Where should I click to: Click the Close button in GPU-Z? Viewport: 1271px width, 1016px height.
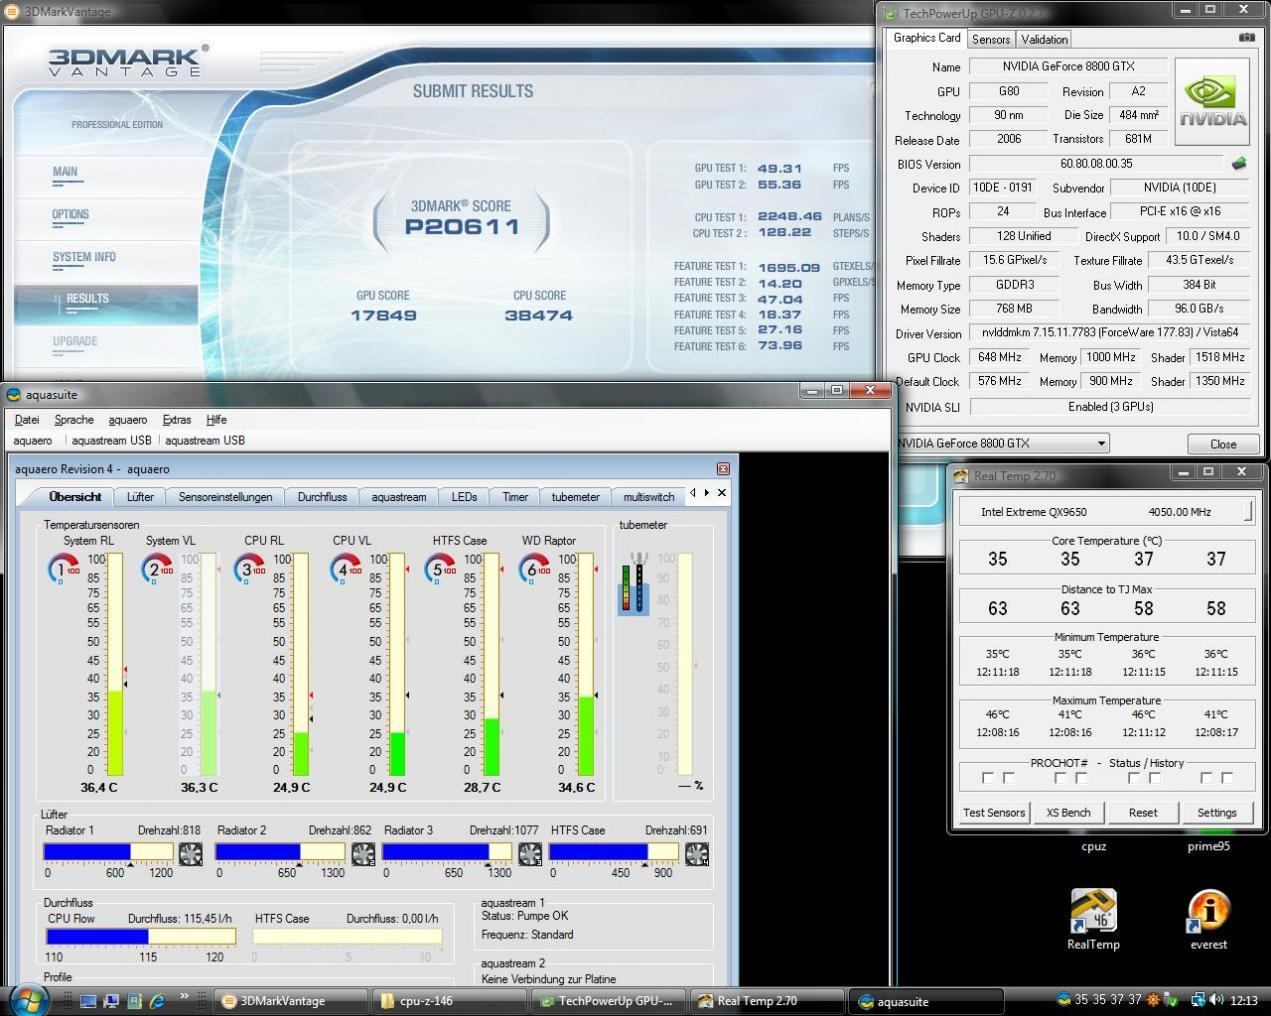(x=1222, y=444)
